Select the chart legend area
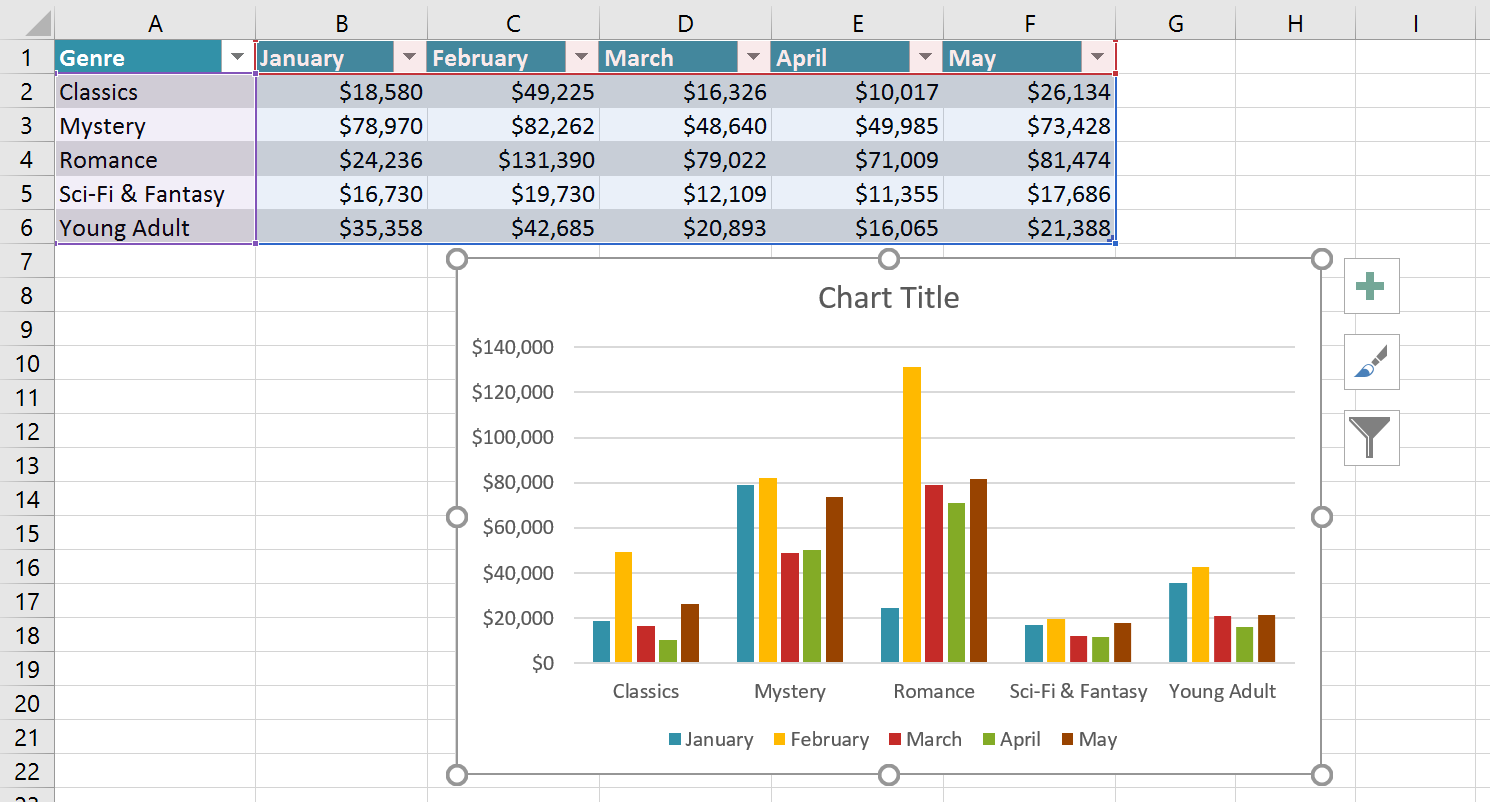The height and width of the screenshot is (802, 1490). click(890, 739)
